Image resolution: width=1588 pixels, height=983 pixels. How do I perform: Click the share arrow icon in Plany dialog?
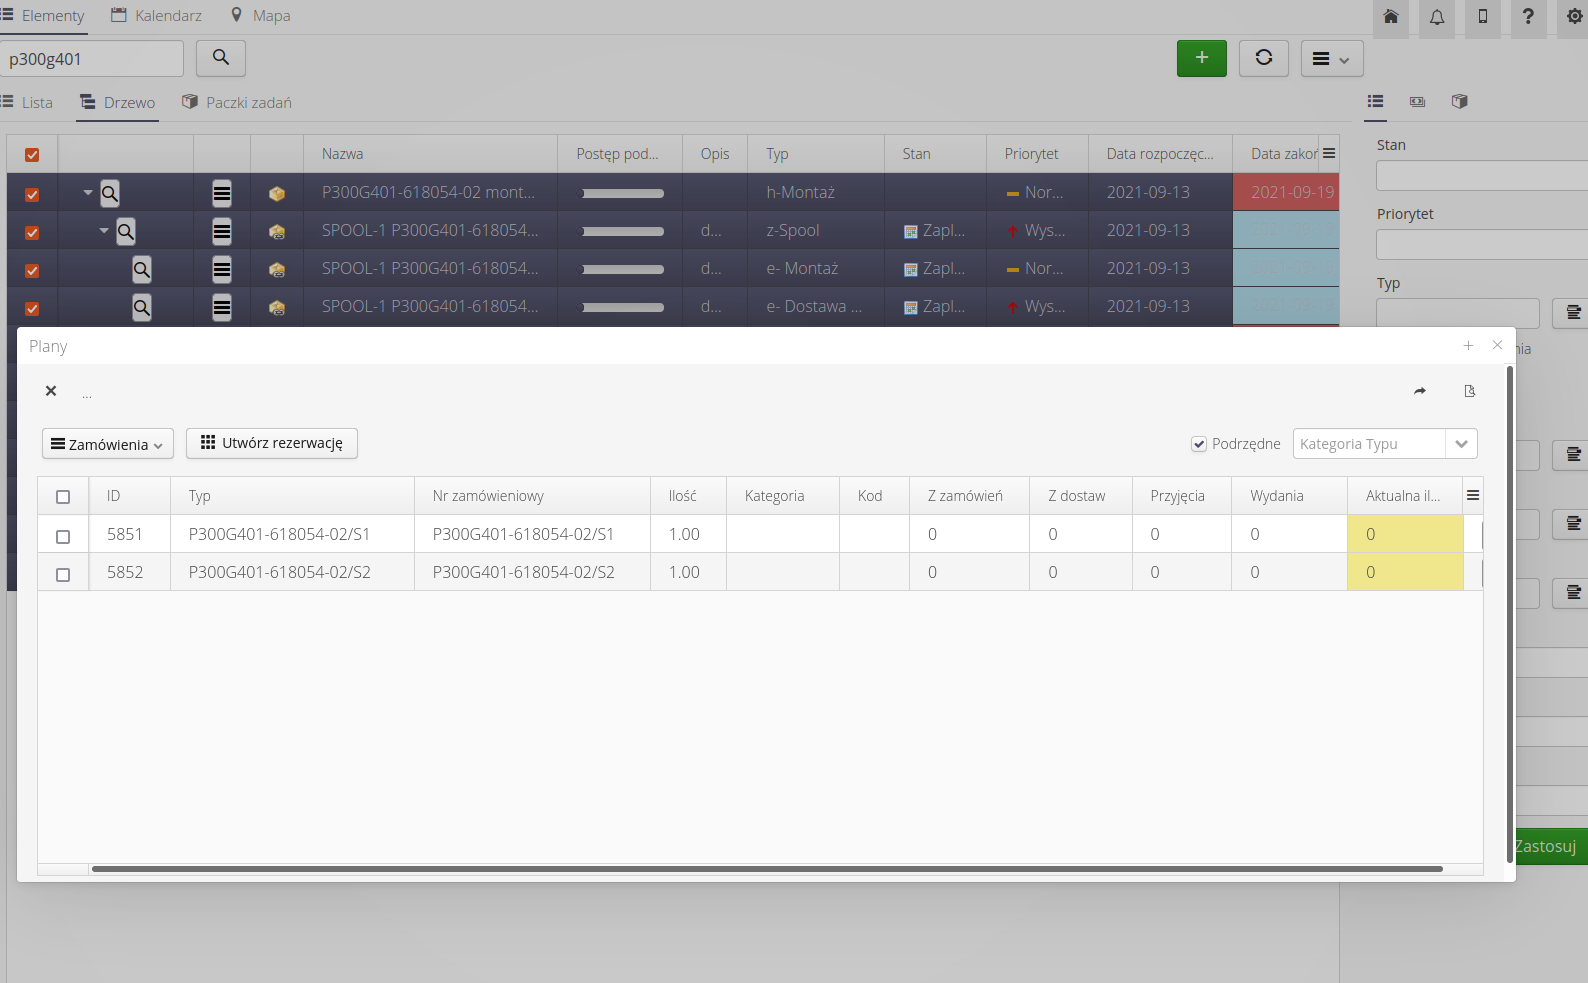point(1419,391)
